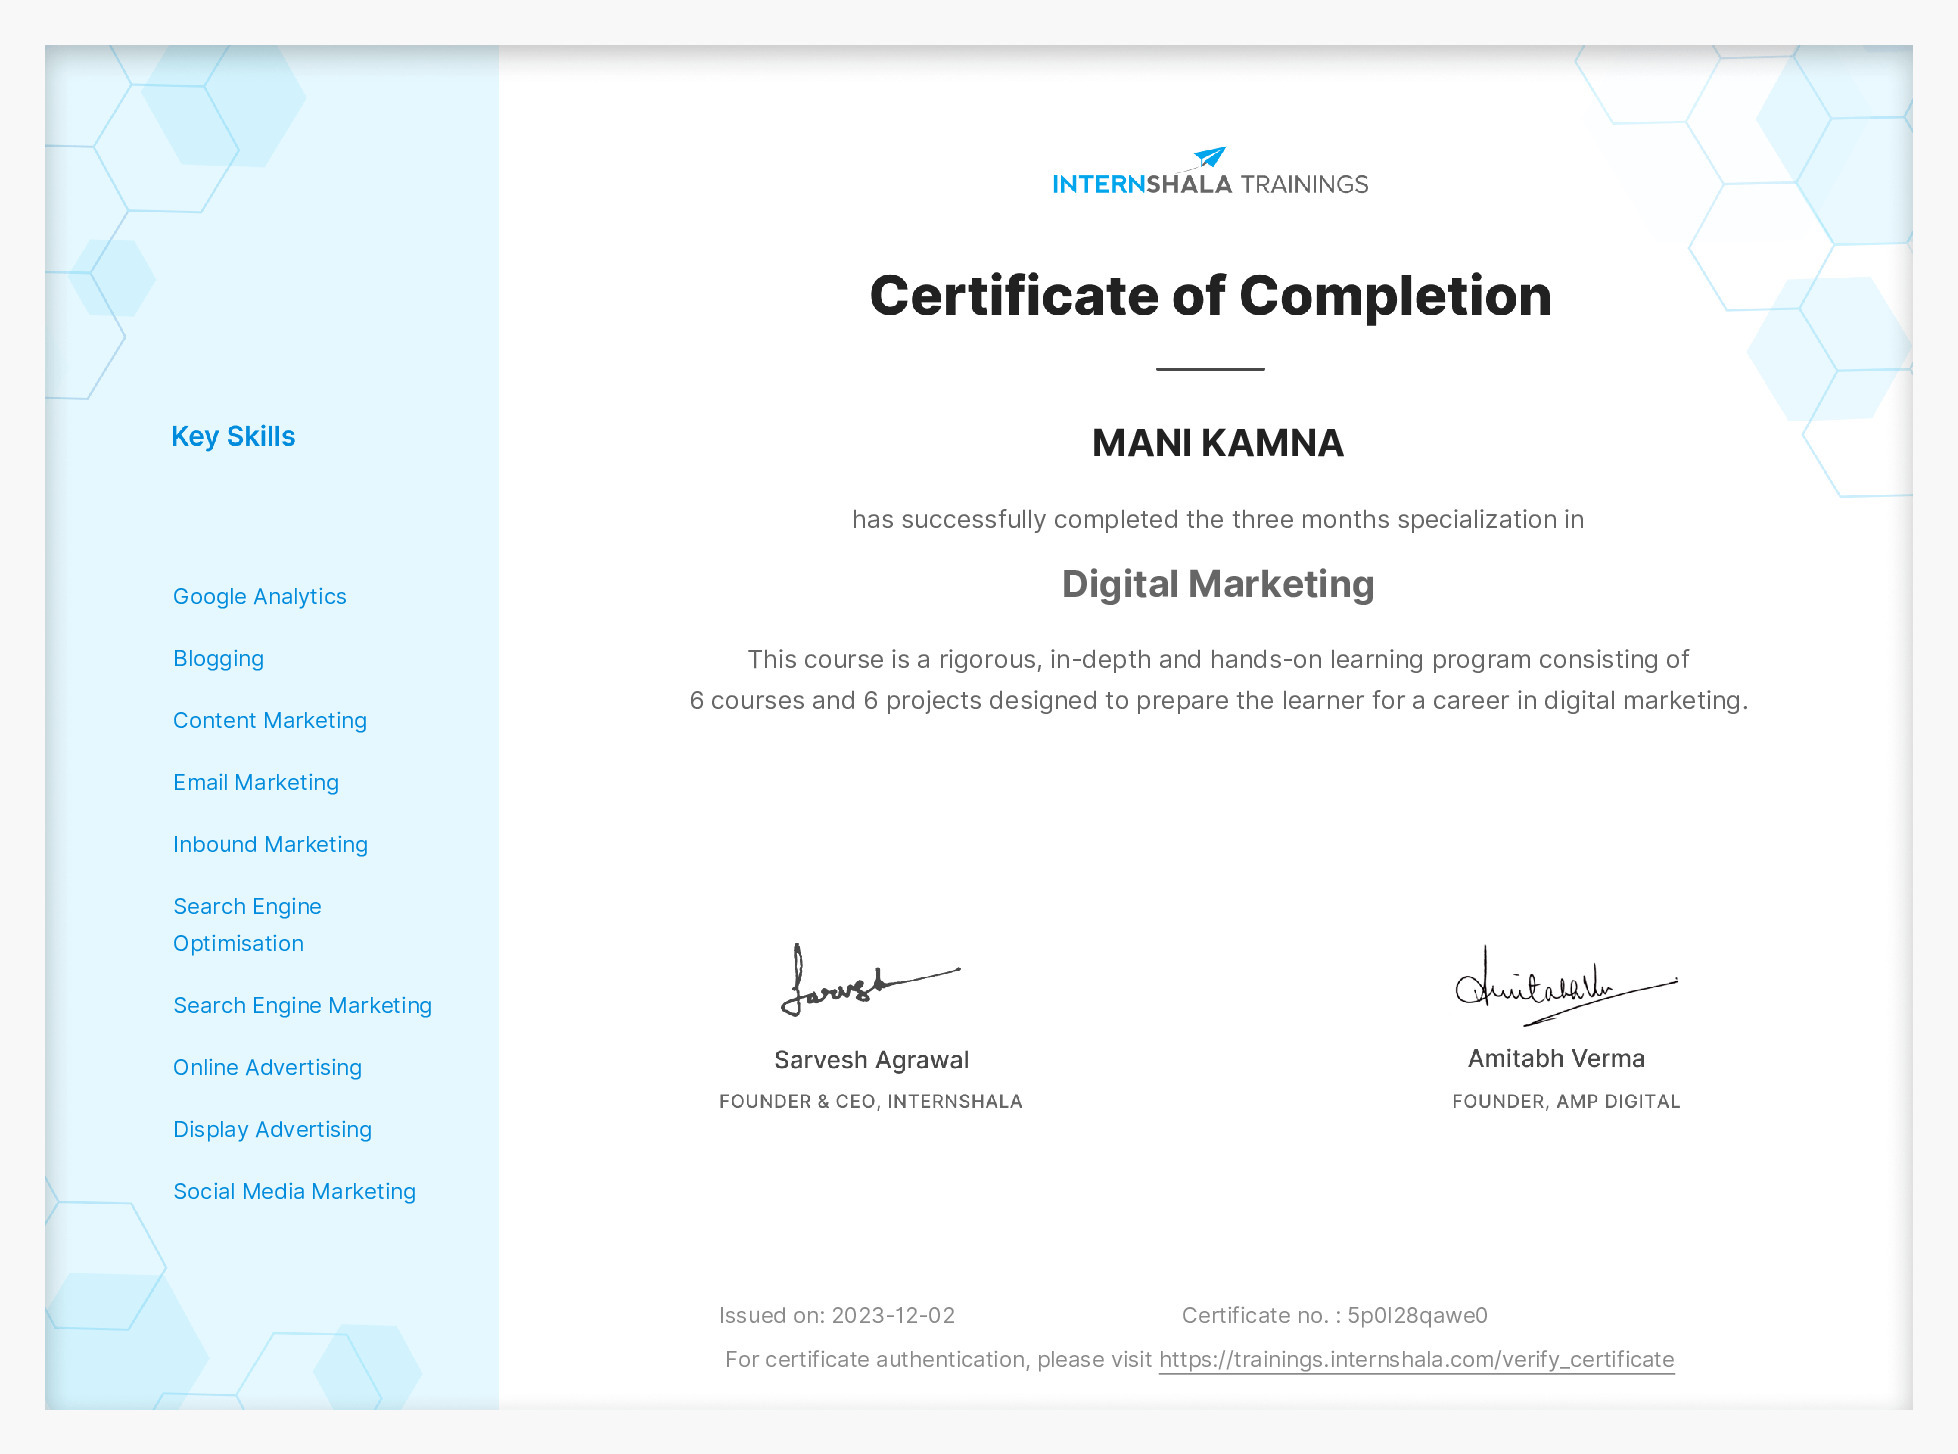Click the Internshala Trainings logo
Viewport: 1958px width, 1454px height.
(1210, 172)
